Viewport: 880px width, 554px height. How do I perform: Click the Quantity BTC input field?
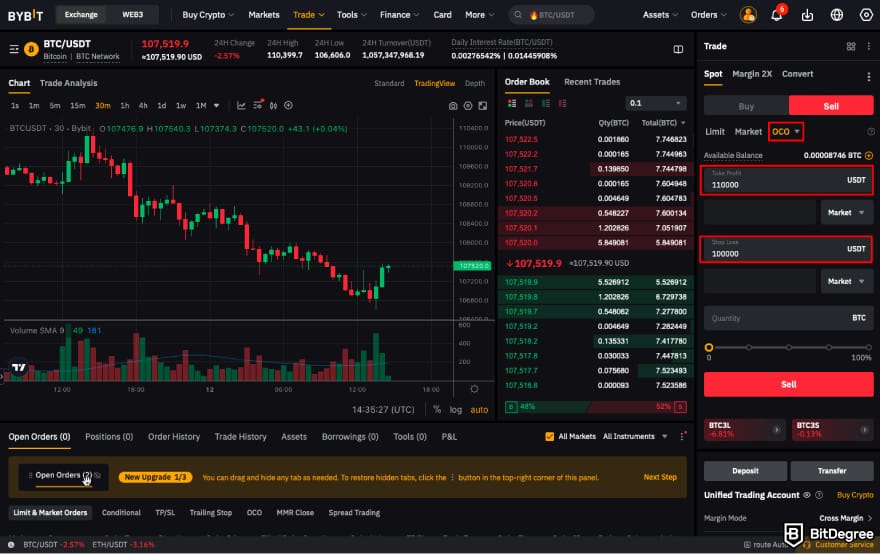click(789, 318)
